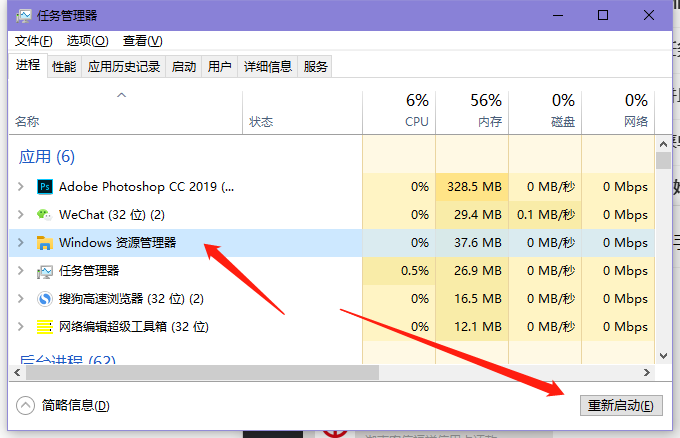Expand the 网络编辑超级工具箱 process row
The image size is (680, 438).
coord(20,327)
